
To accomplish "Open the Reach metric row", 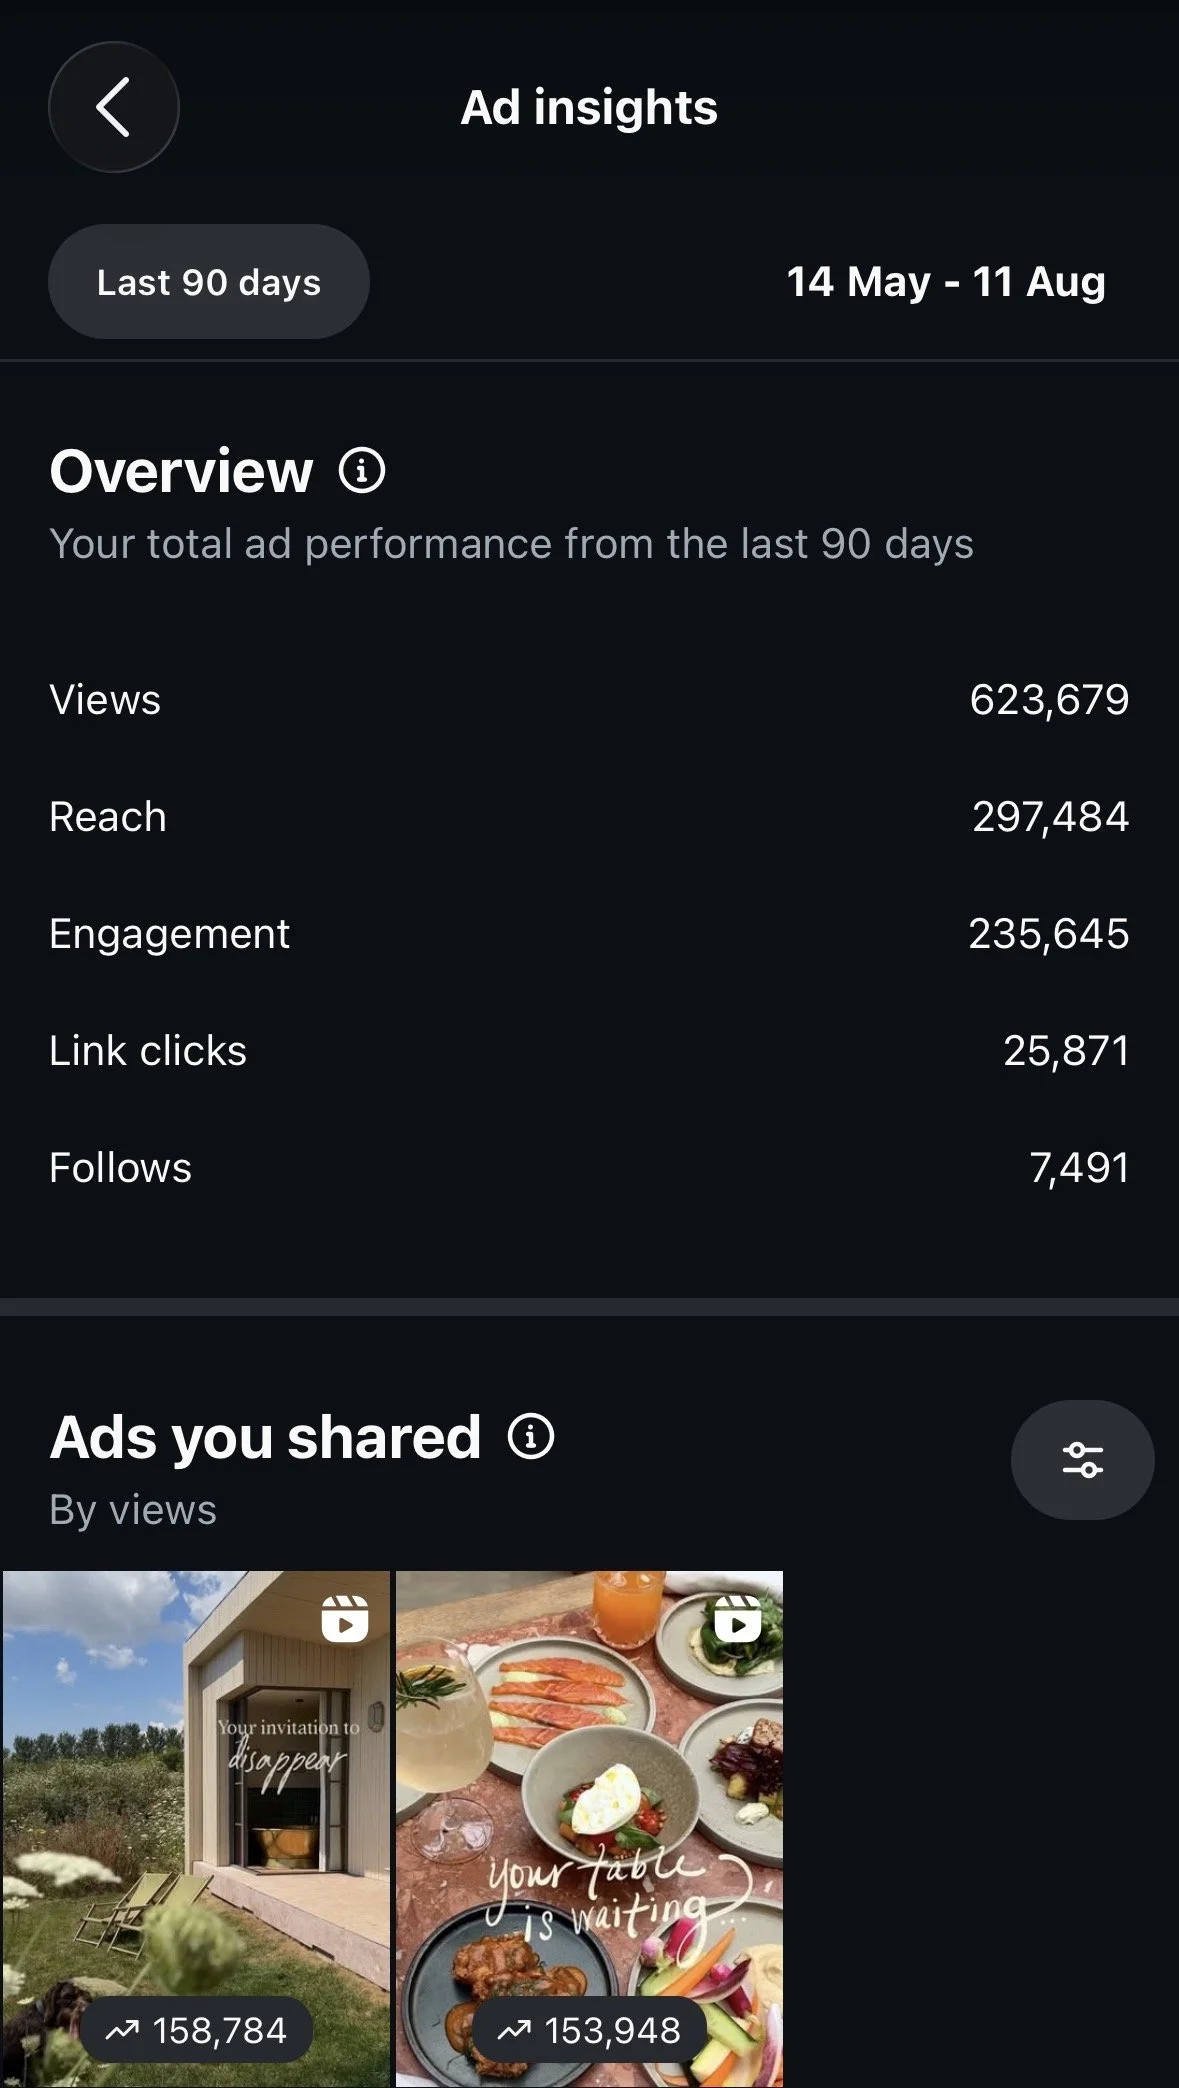I will click(x=589, y=817).
